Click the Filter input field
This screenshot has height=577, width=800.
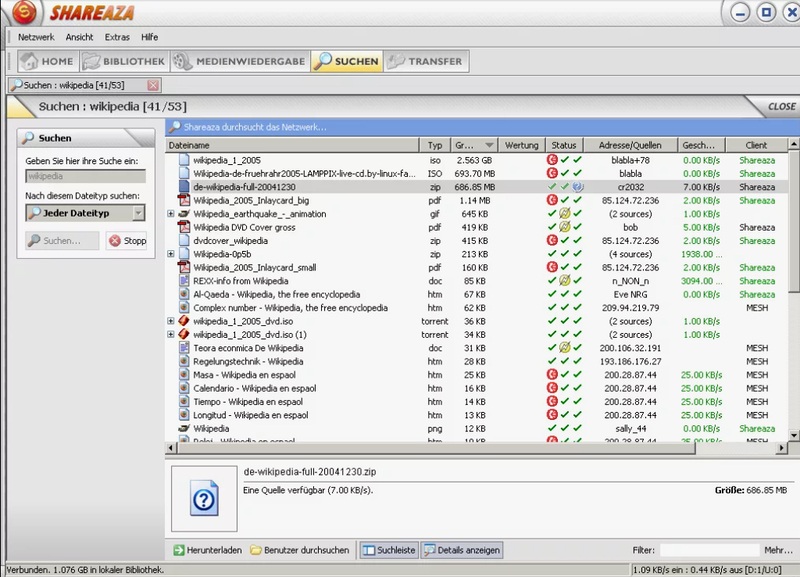pyautogui.click(x=708, y=550)
